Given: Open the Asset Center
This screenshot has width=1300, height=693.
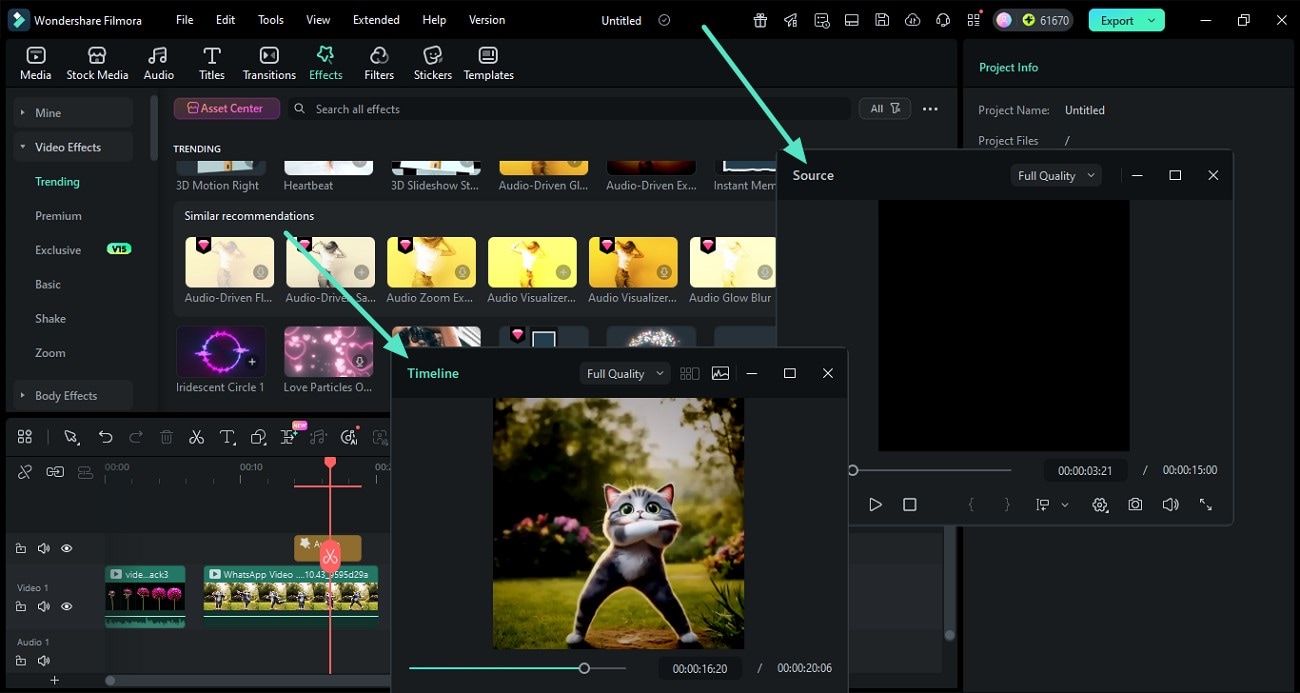Looking at the screenshot, I should pyautogui.click(x=227, y=108).
